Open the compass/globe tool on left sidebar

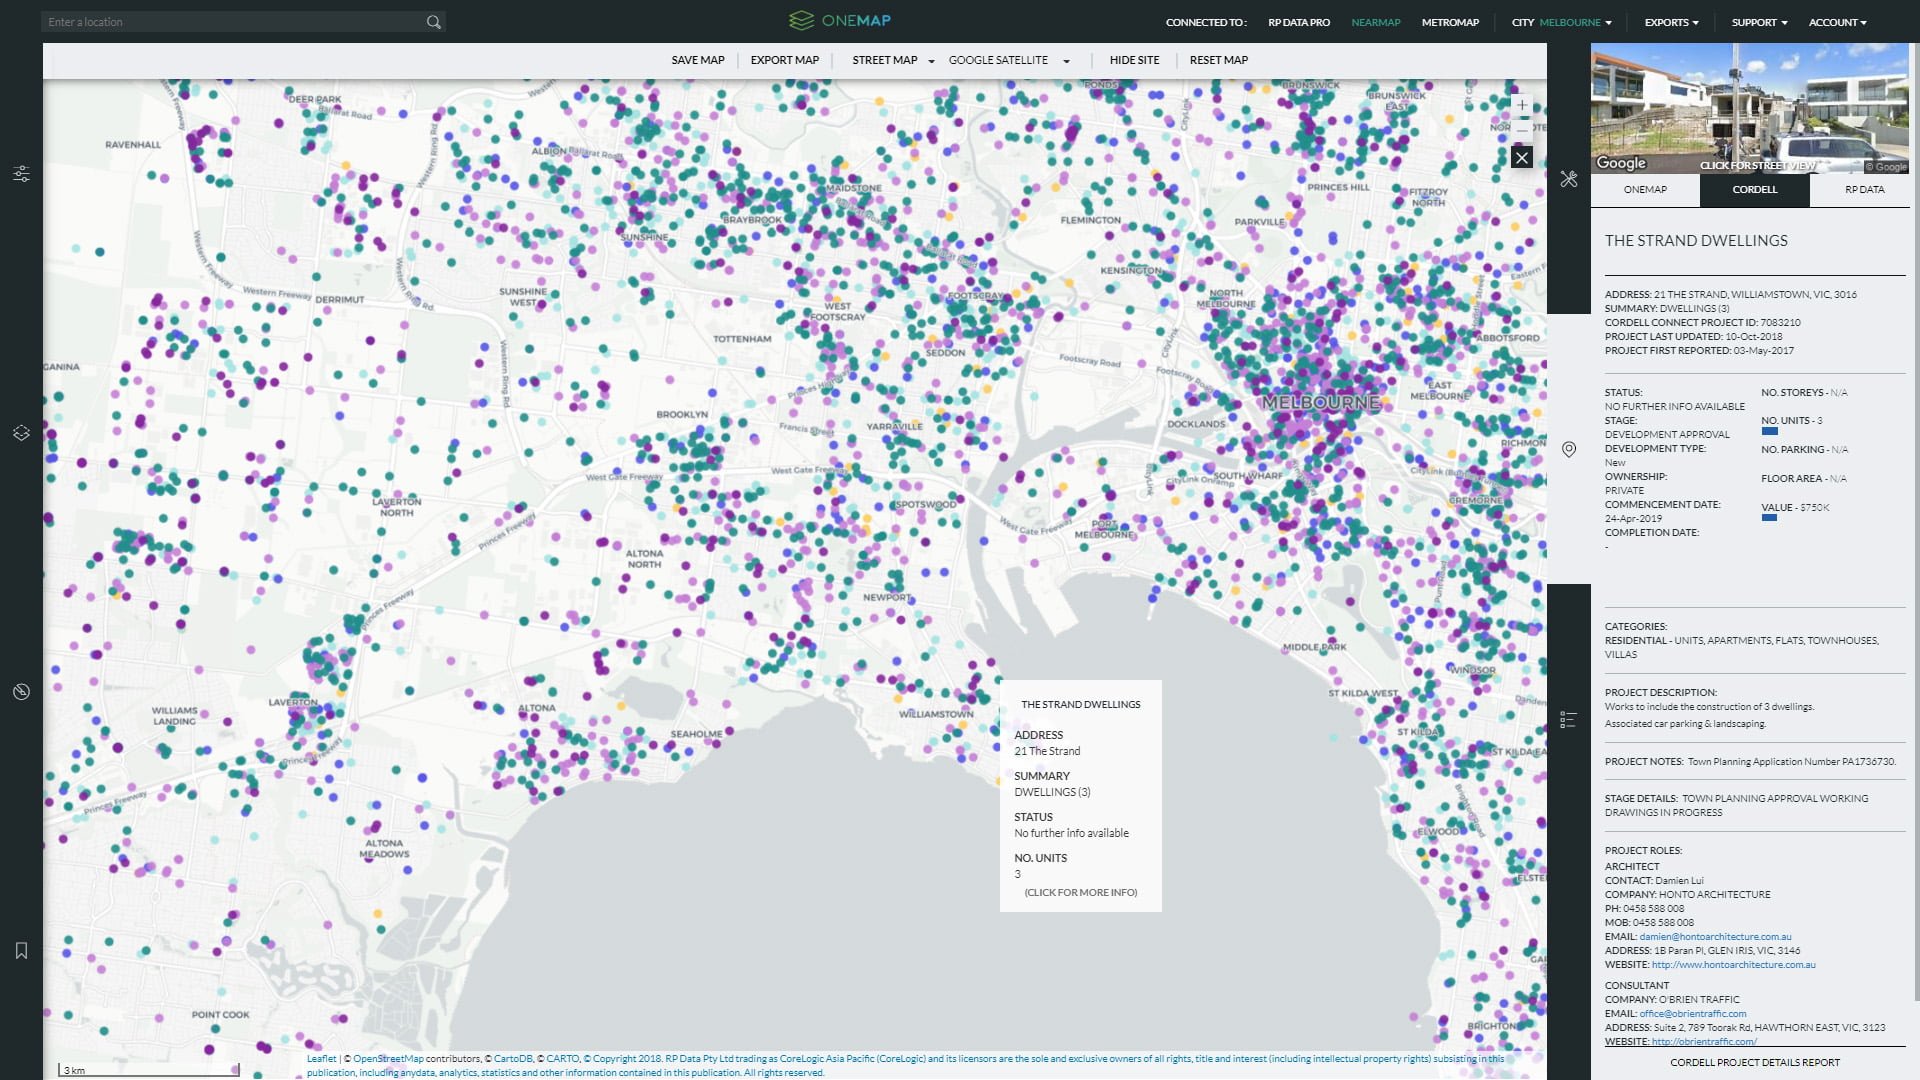coord(21,690)
